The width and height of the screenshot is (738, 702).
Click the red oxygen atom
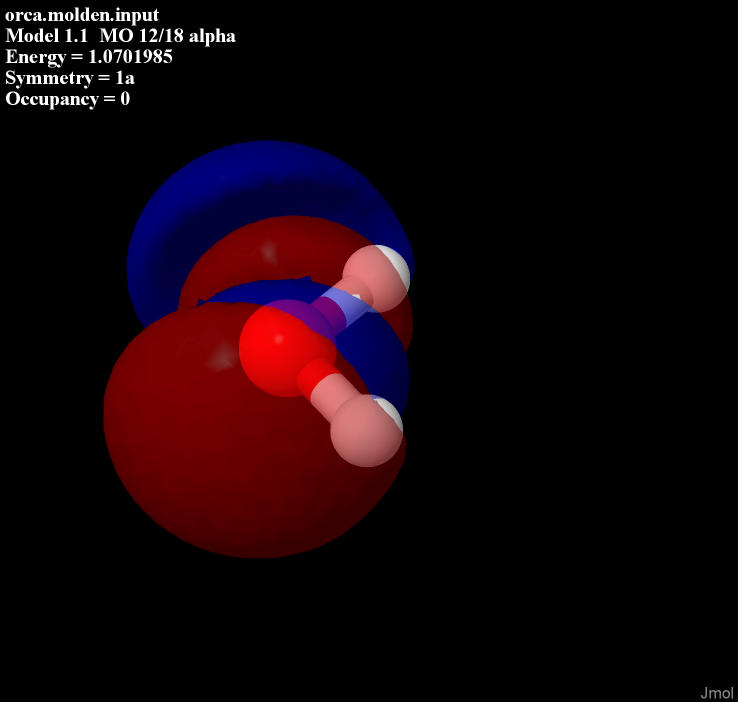click(286, 349)
